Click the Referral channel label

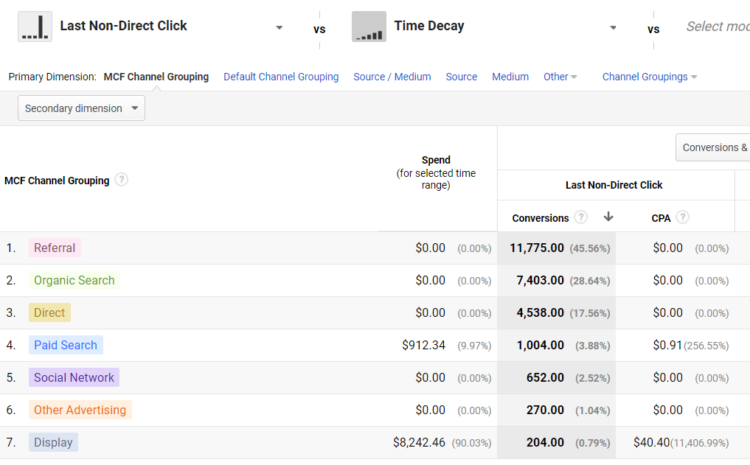pyautogui.click(x=55, y=248)
